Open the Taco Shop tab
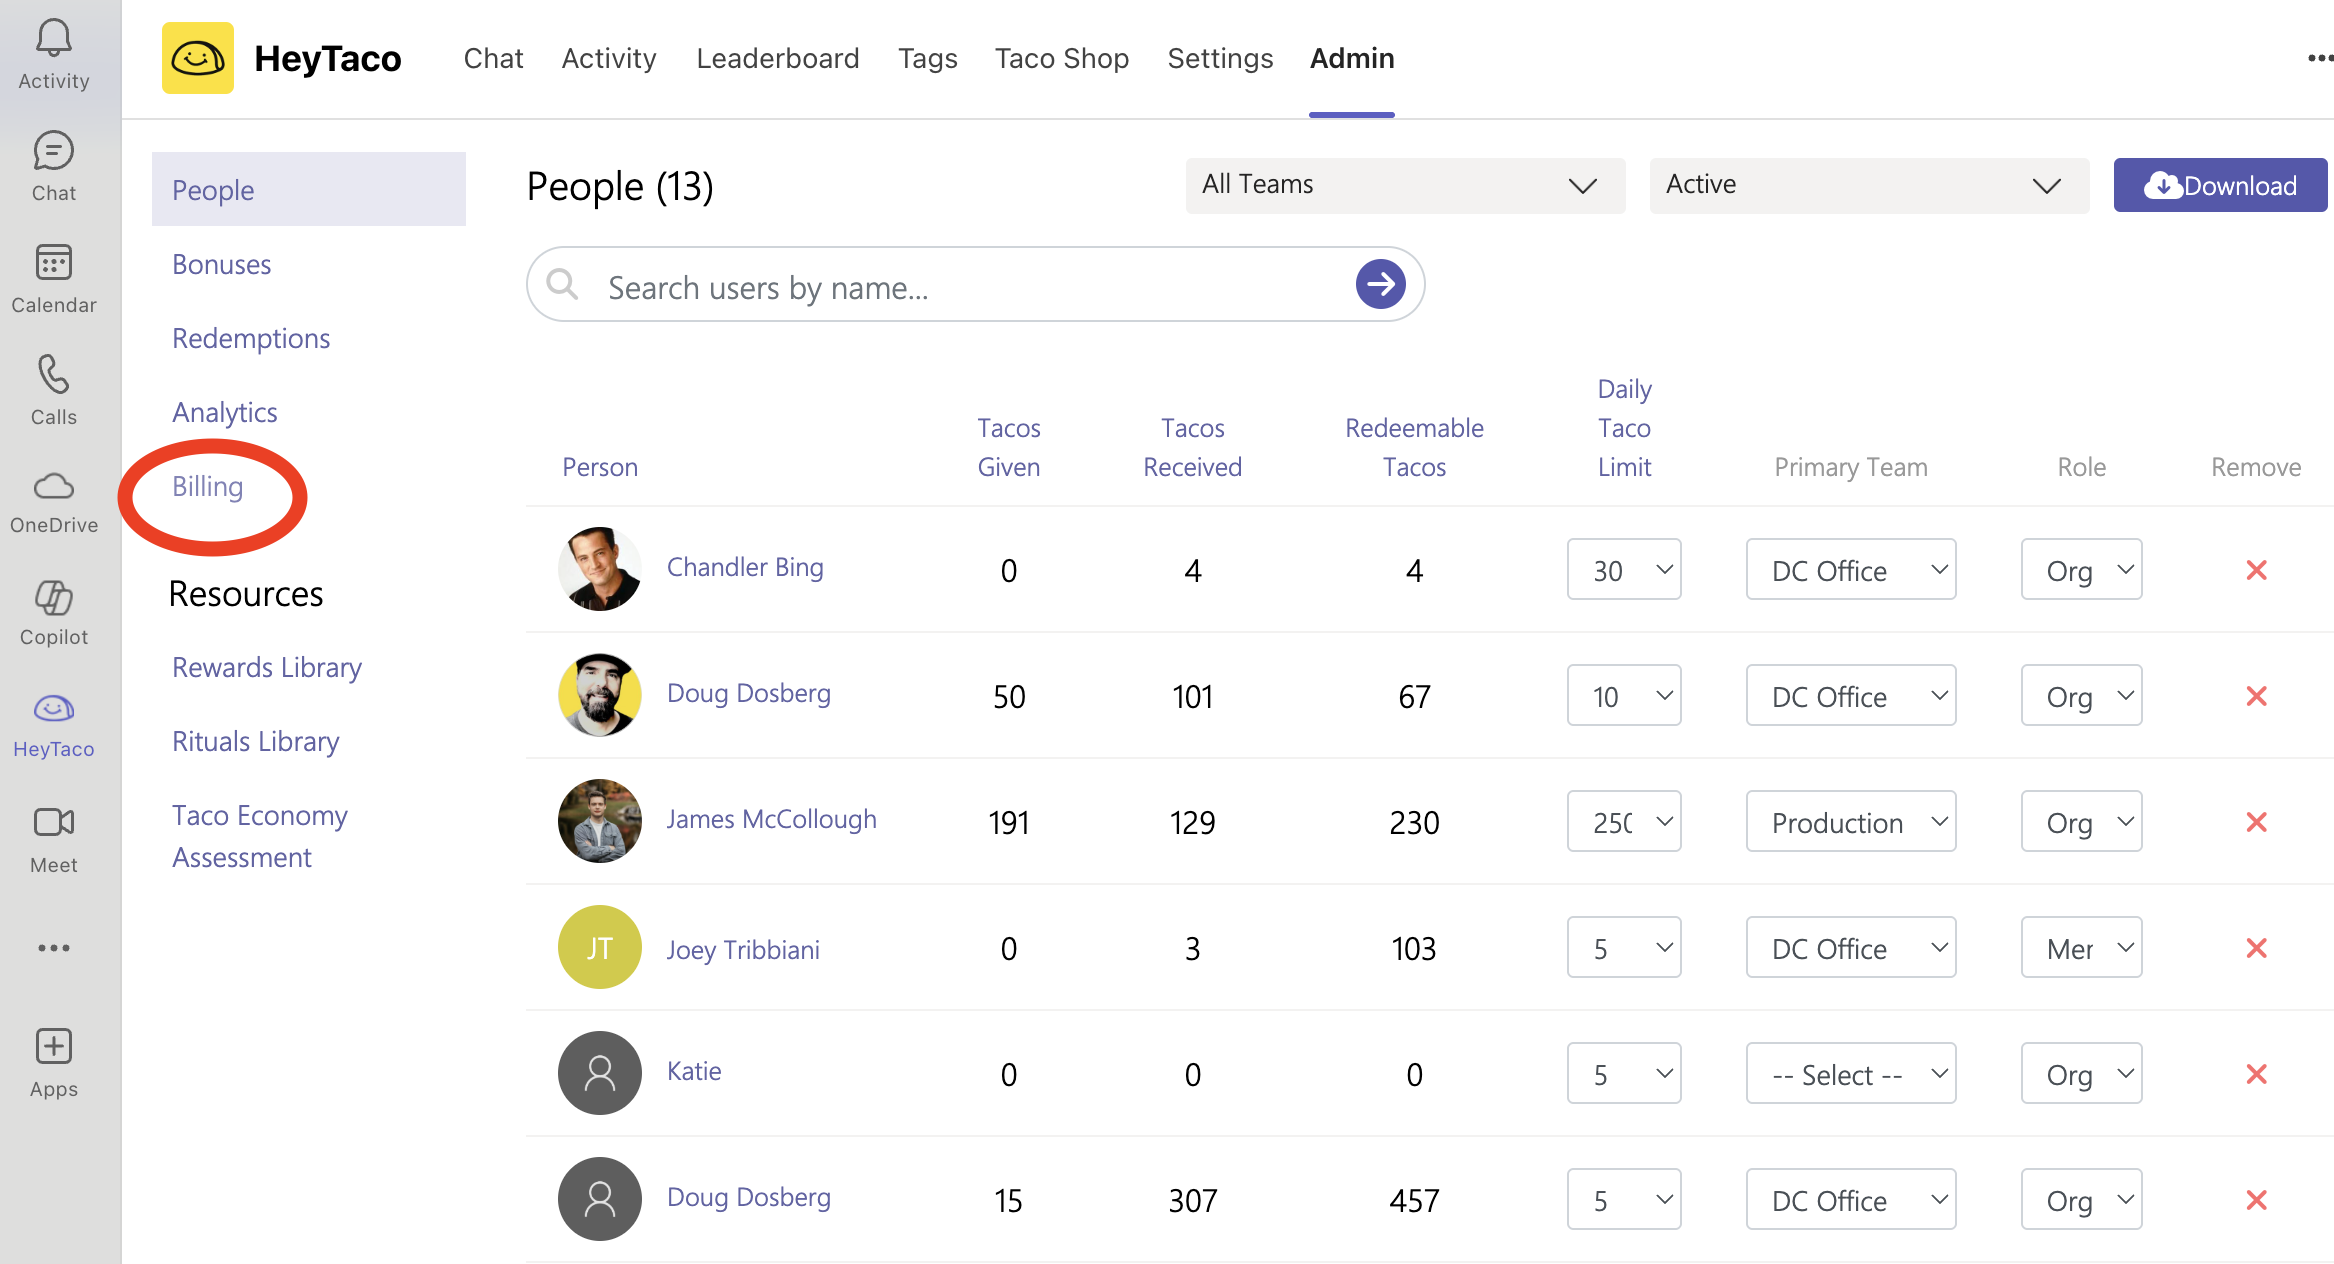The height and width of the screenshot is (1264, 2334). pos(1062,58)
